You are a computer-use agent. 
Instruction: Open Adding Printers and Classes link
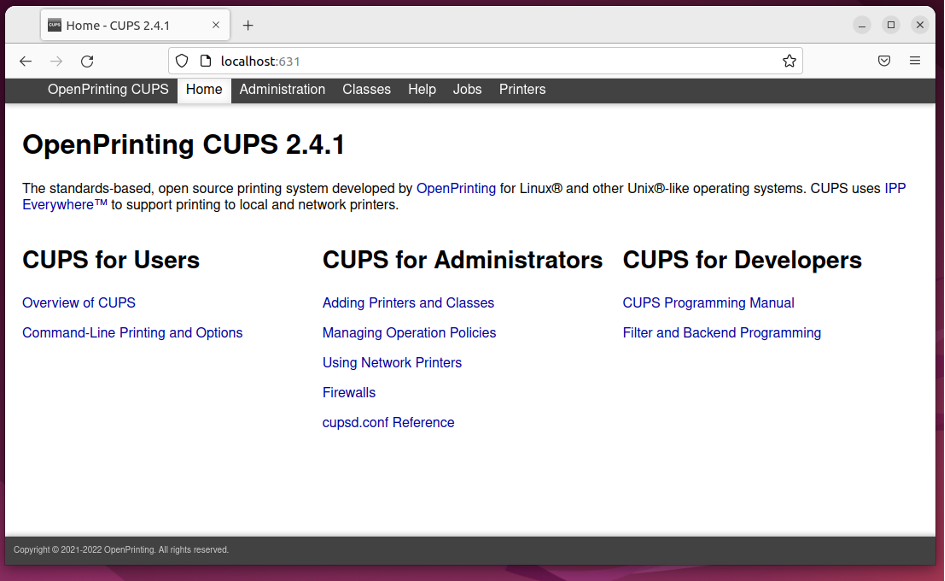coord(408,303)
